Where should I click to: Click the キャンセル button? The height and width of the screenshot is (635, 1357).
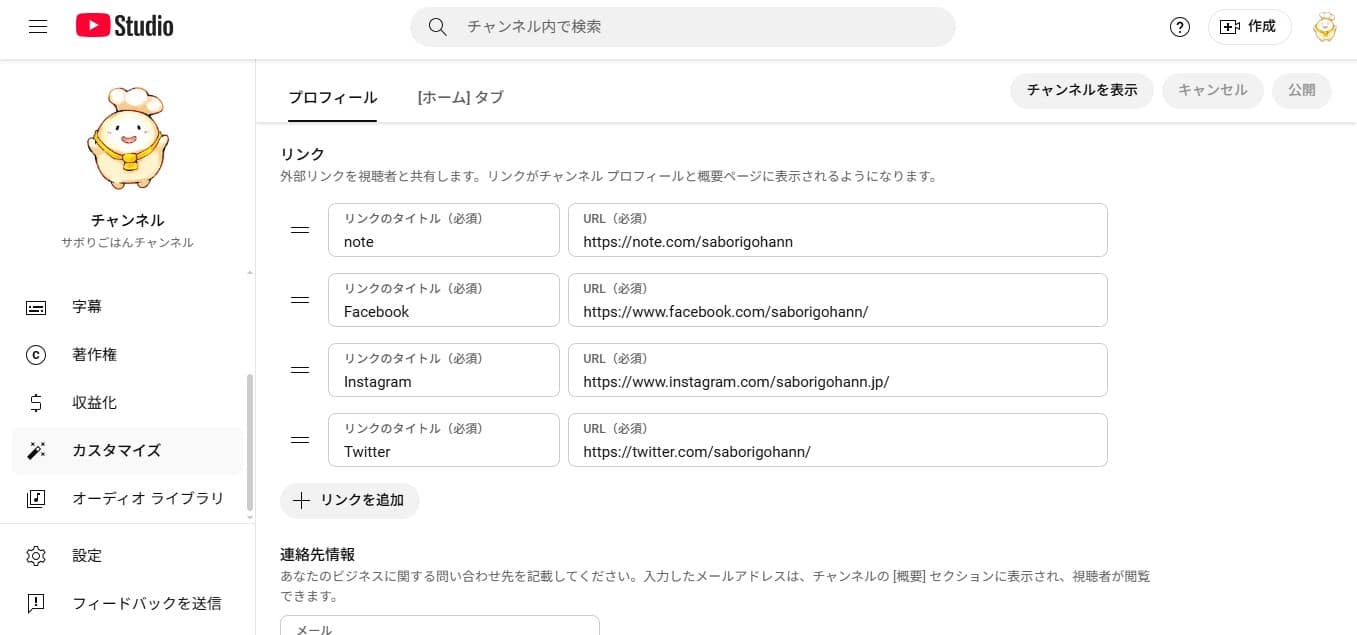pyautogui.click(x=1213, y=90)
